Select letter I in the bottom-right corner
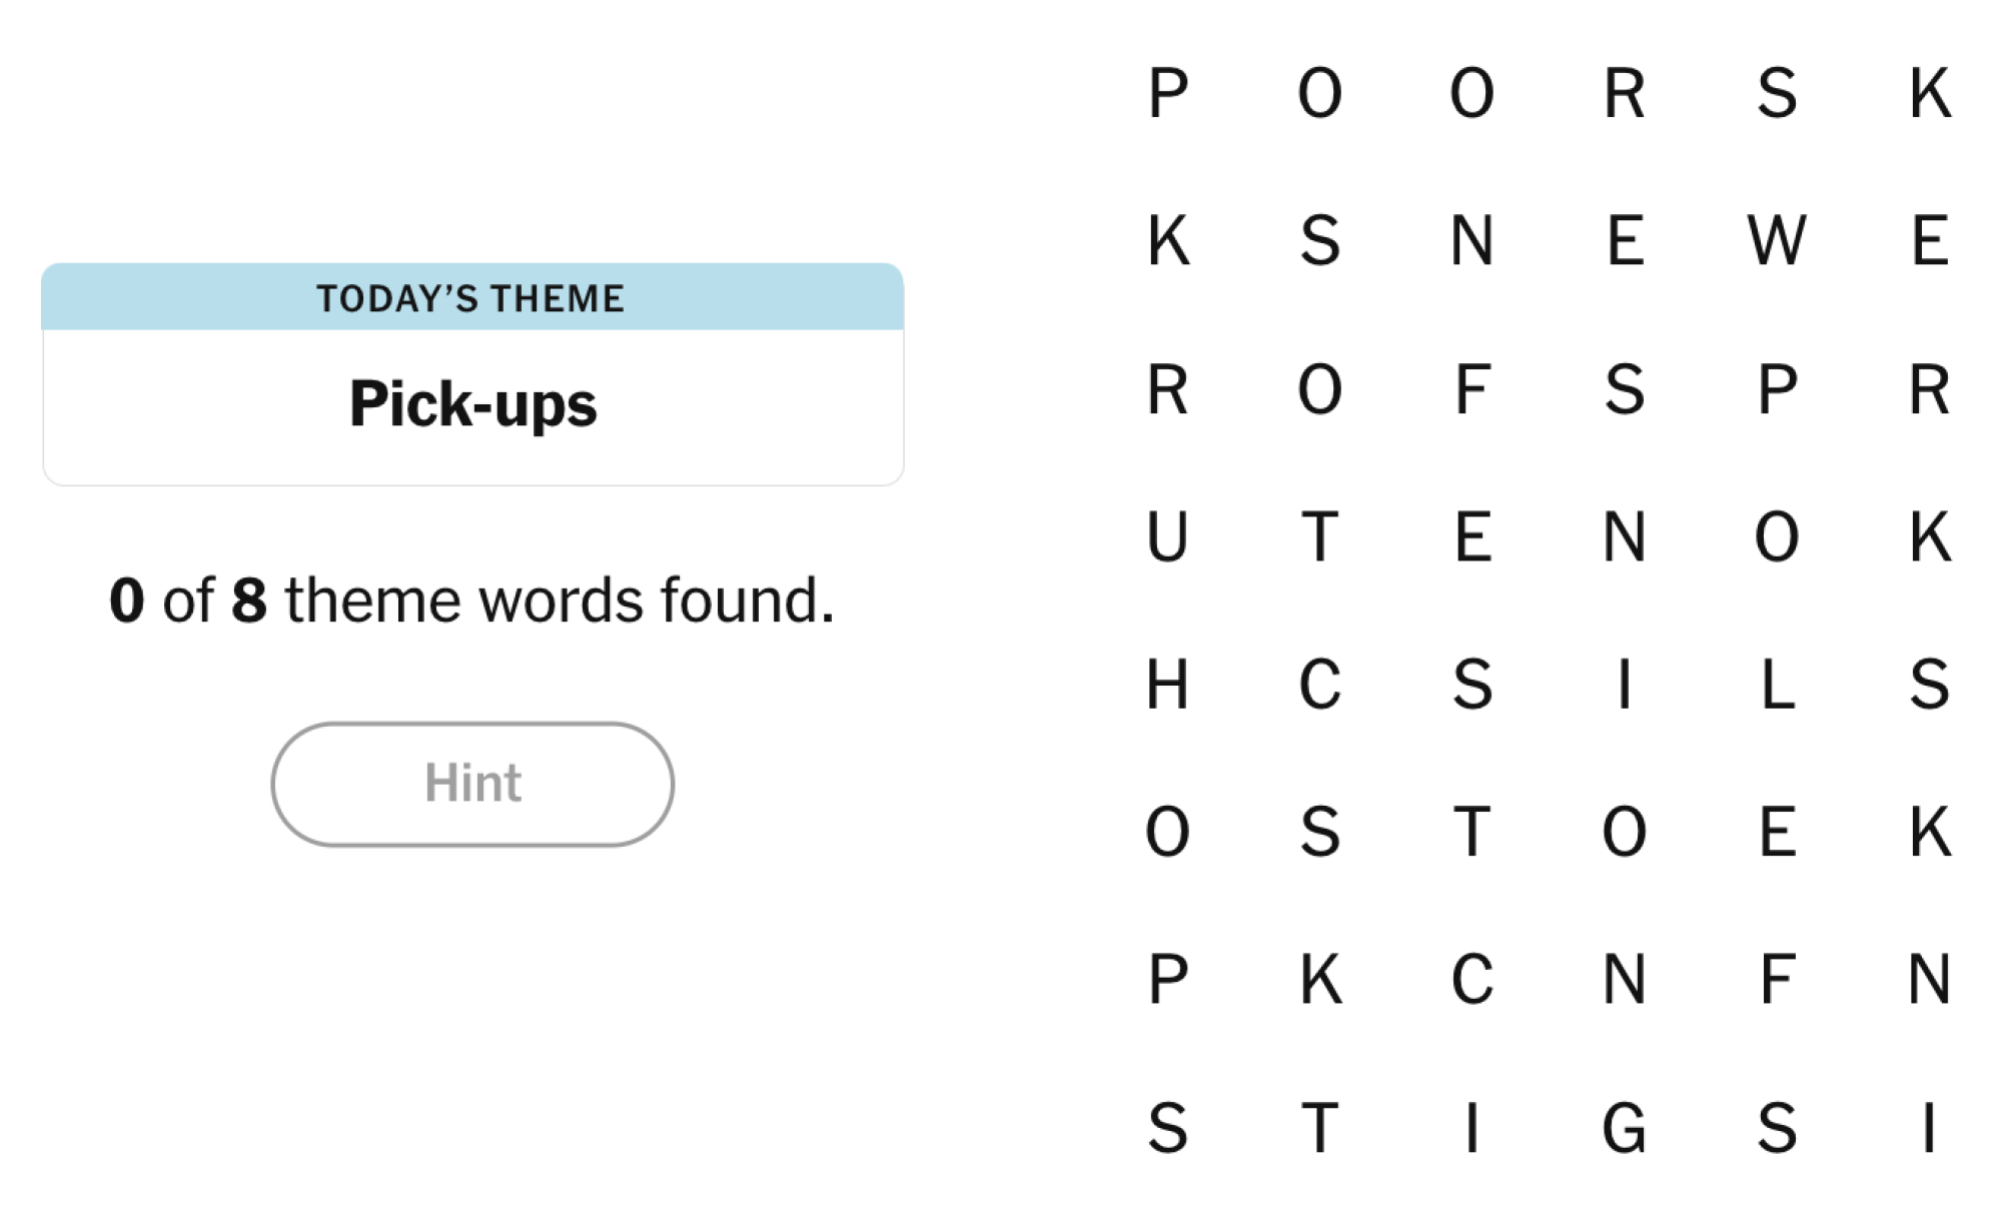Screen dimensions: 2000x1210 [x=1930, y=1128]
